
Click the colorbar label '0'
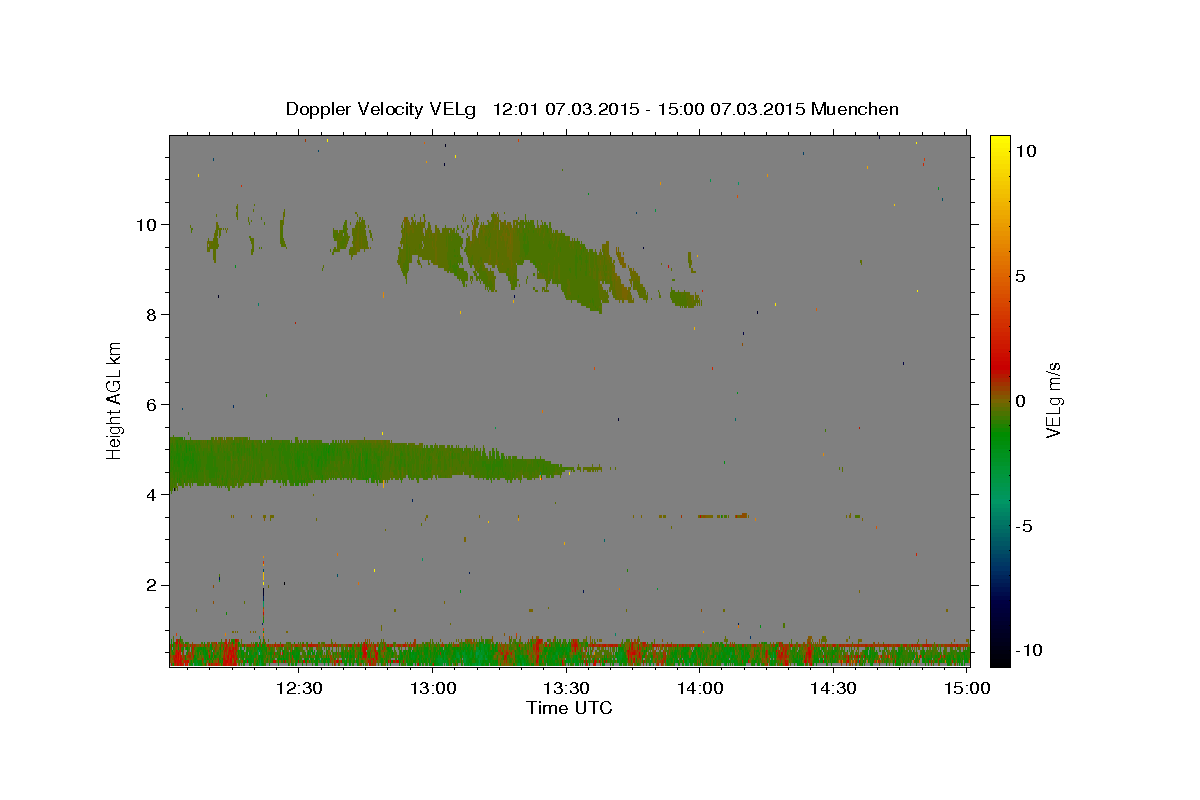(1020, 401)
